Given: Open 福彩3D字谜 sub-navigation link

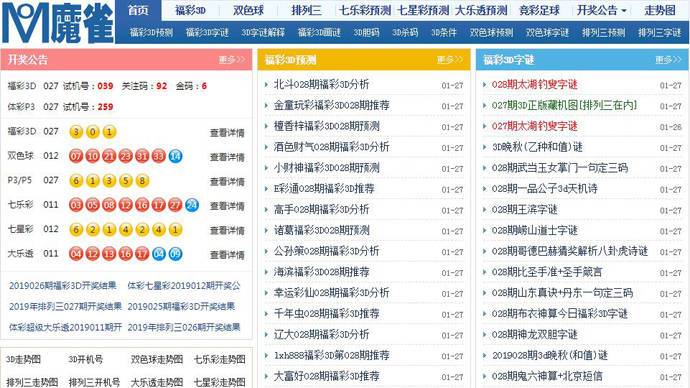Looking at the screenshot, I should tap(207, 33).
